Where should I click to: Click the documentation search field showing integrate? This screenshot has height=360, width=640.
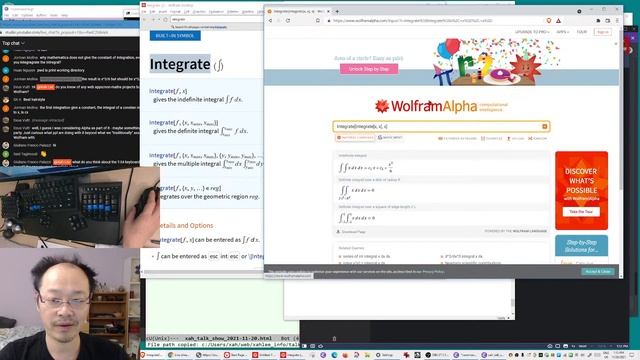[x=216, y=19]
